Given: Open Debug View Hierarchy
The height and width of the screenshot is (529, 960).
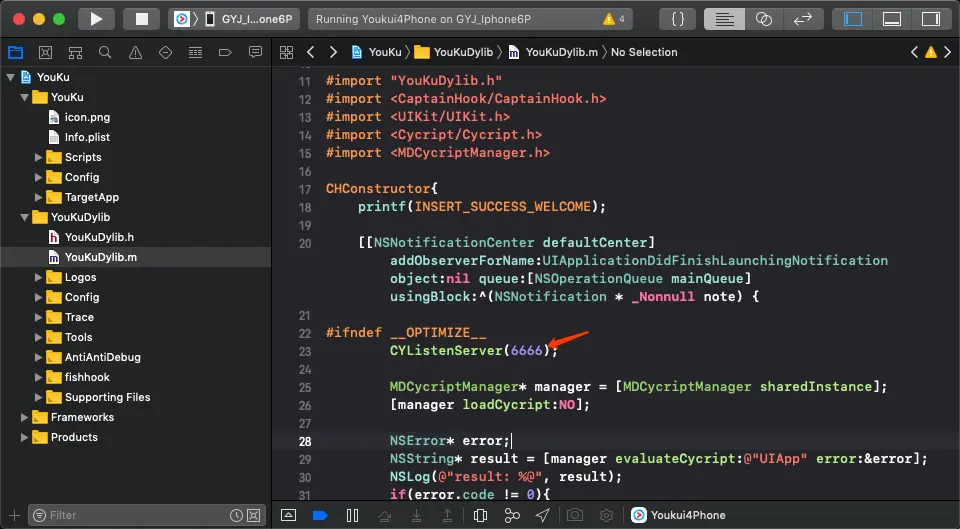Looking at the screenshot, I should [x=481, y=516].
